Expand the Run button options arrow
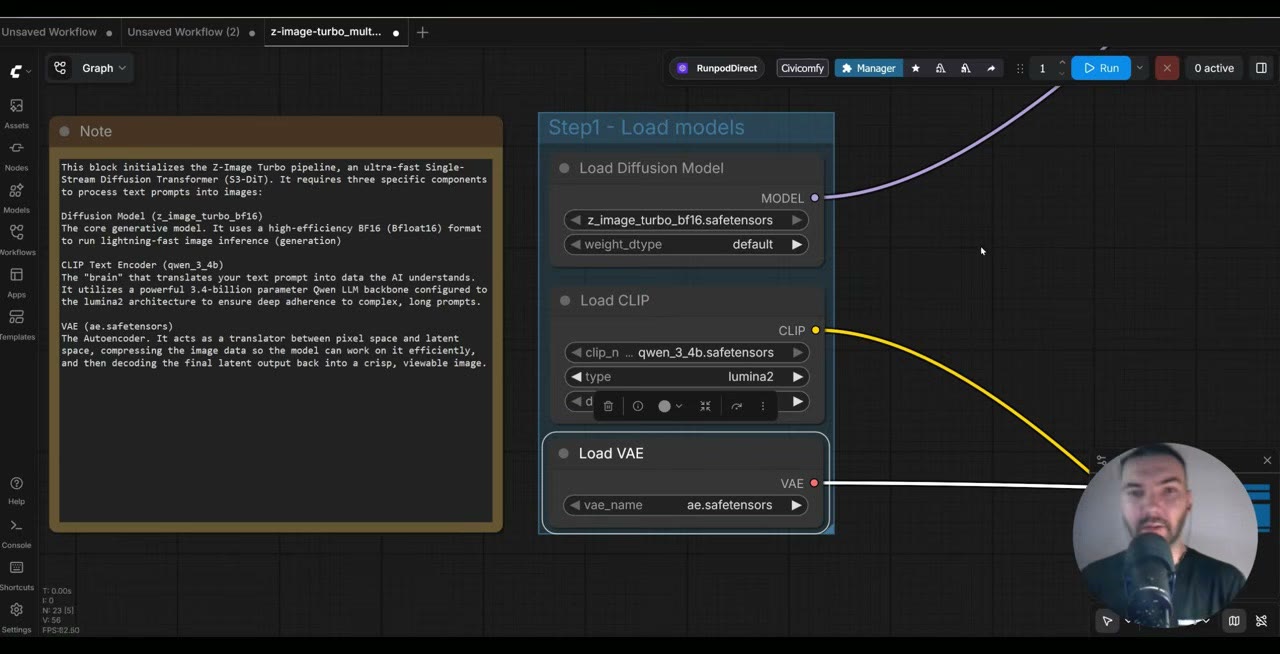Image resolution: width=1280 pixels, height=654 pixels. point(1139,68)
